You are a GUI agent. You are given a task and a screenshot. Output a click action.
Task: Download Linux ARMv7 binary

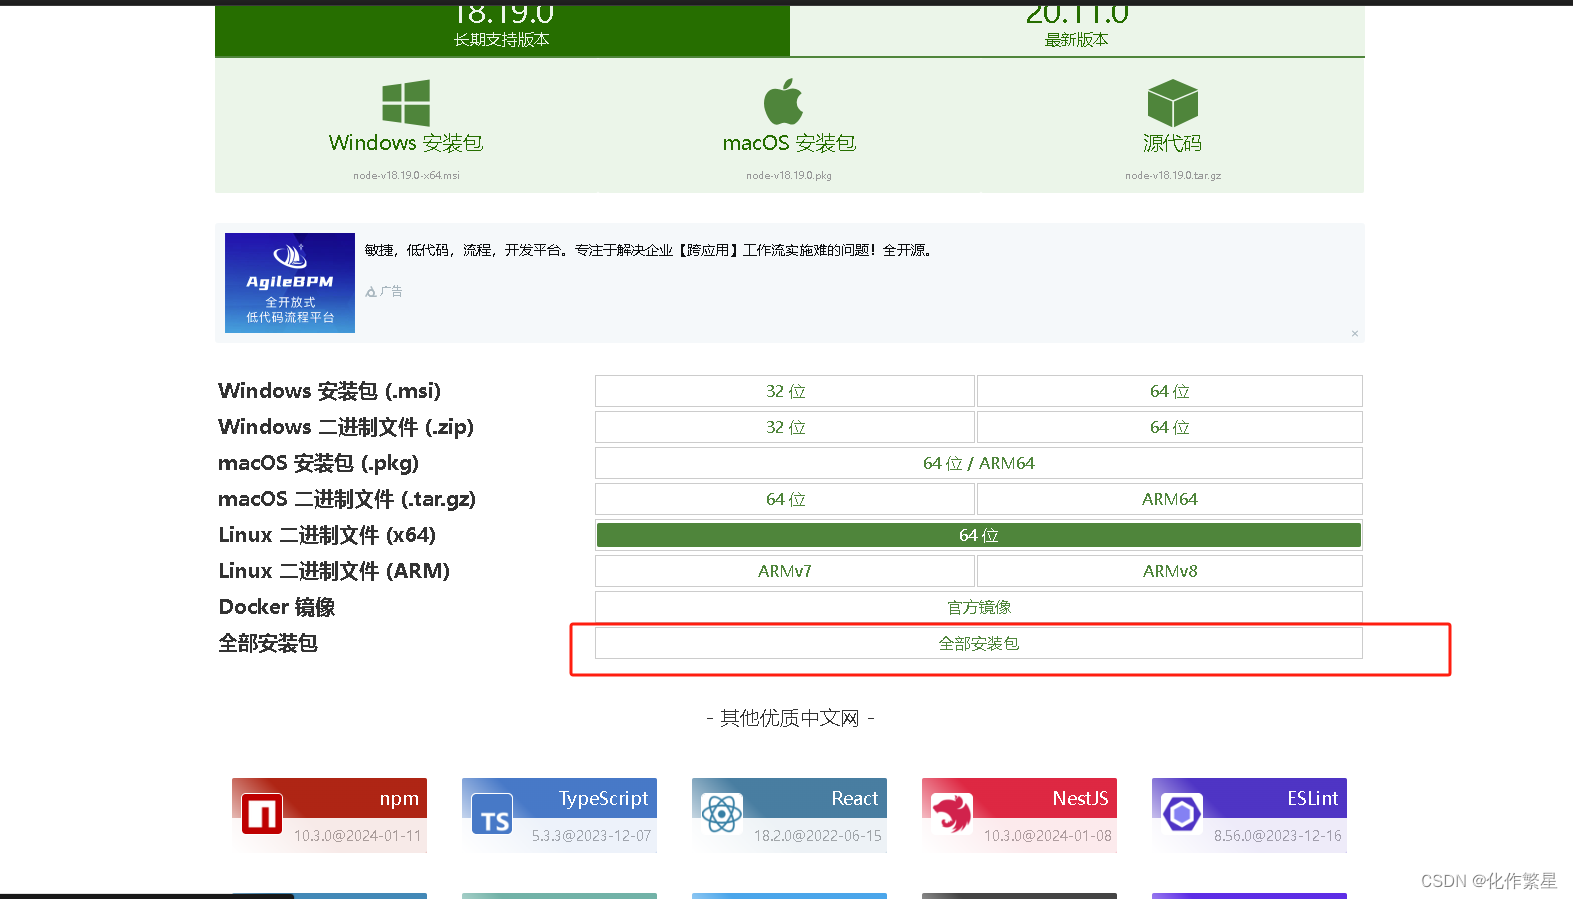point(785,571)
